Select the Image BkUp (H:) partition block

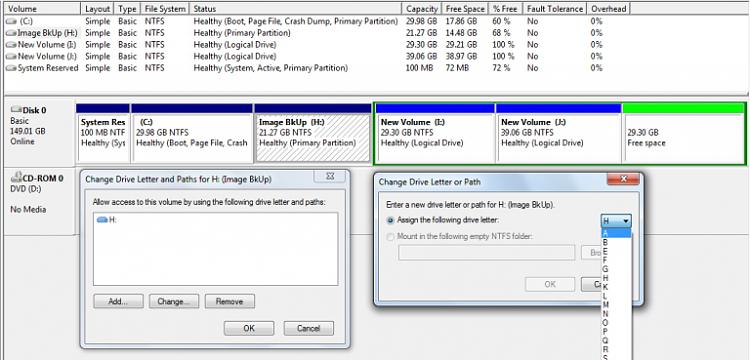[x=313, y=133]
